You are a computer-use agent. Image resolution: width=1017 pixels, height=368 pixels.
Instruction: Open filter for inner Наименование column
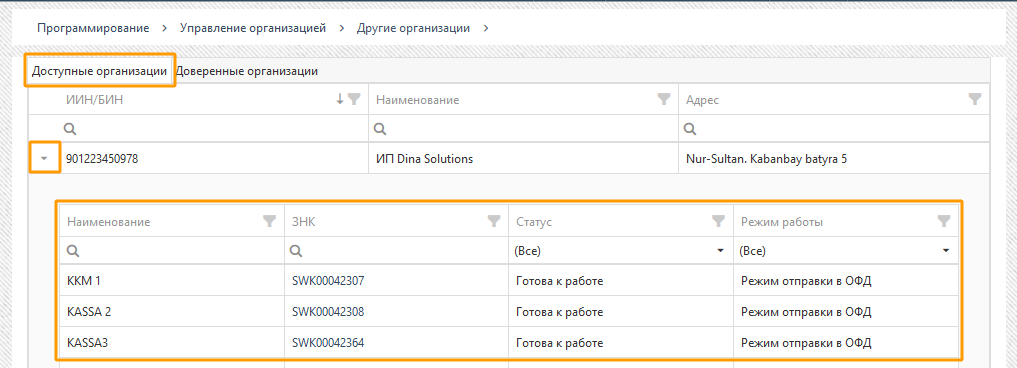[270, 221]
